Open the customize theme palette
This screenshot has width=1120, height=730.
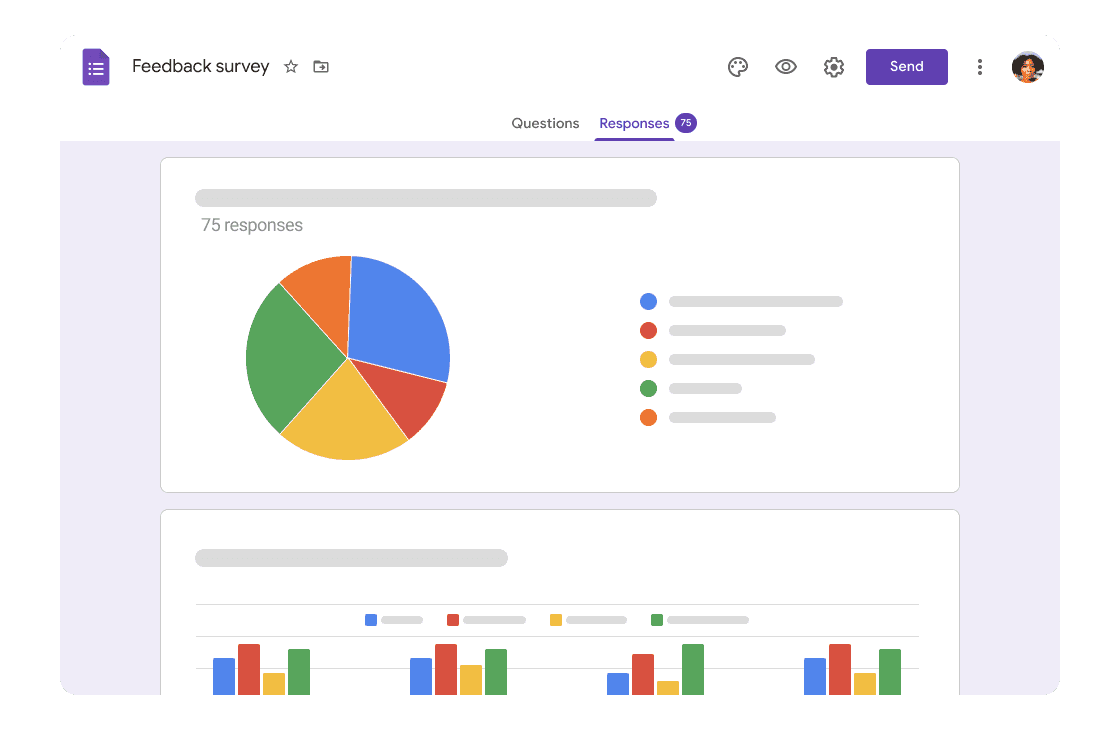[x=738, y=67]
